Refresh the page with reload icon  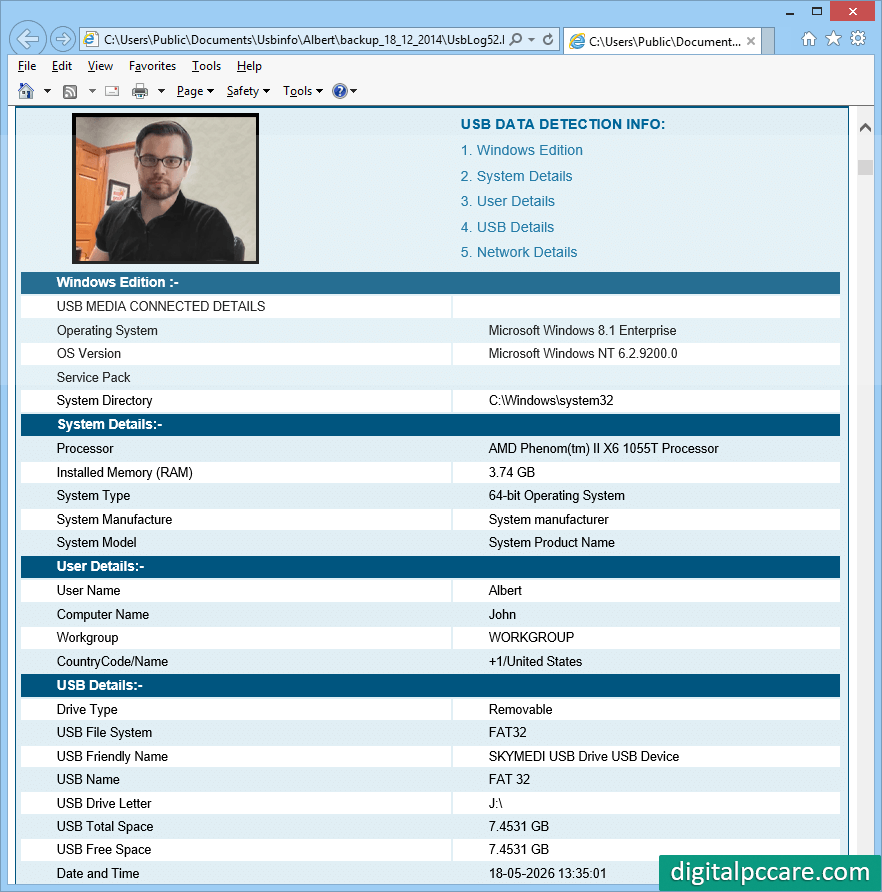548,39
